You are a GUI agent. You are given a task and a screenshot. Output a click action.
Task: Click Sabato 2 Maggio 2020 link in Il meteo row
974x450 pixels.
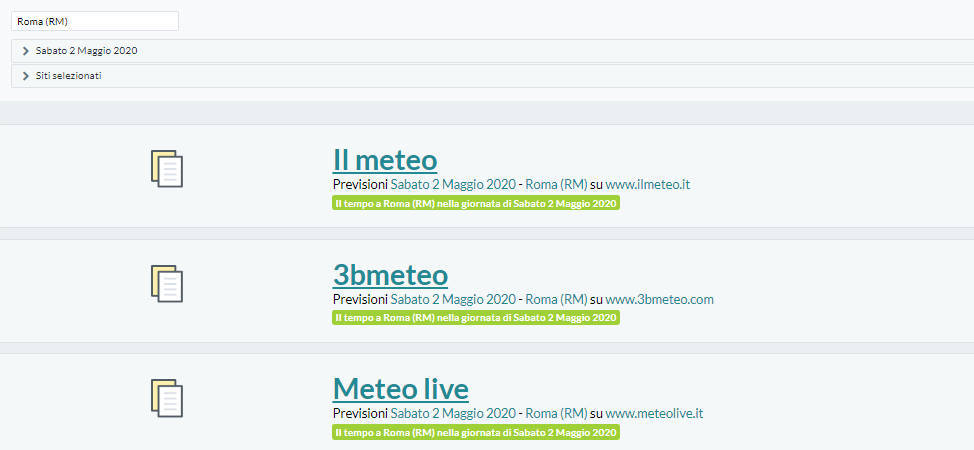[453, 185]
